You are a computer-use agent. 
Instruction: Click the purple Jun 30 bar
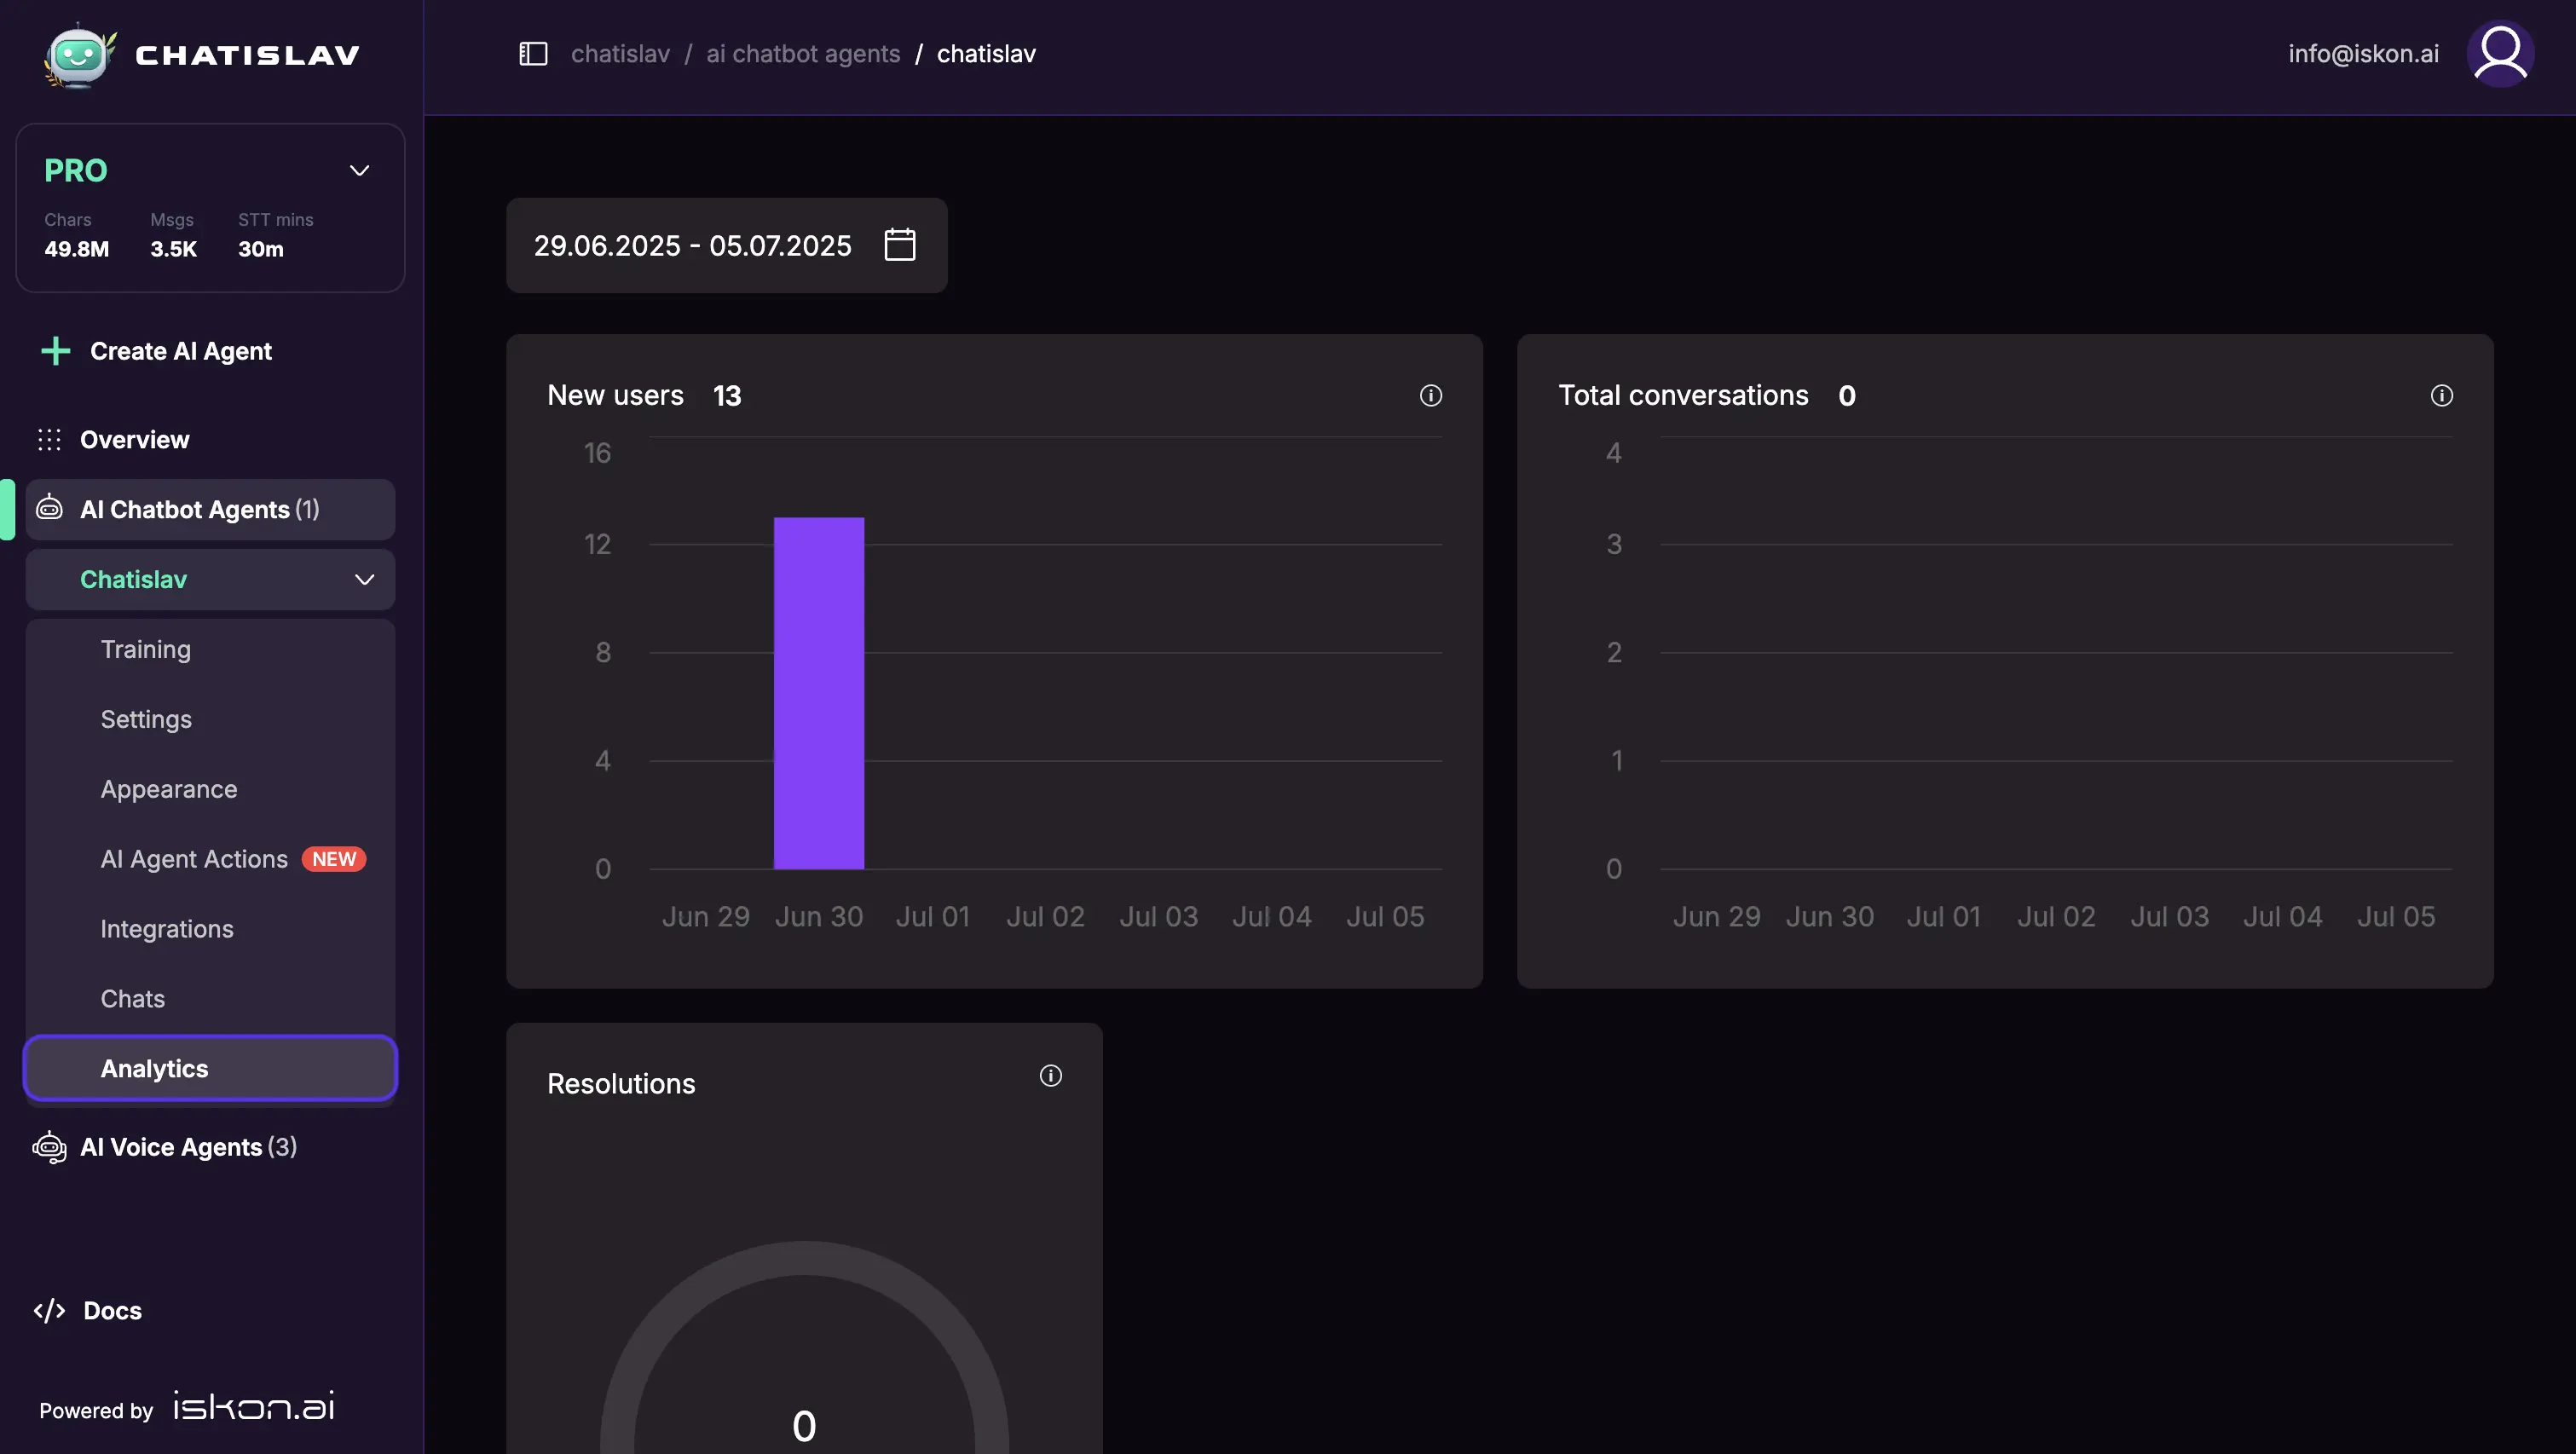coord(819,693)
